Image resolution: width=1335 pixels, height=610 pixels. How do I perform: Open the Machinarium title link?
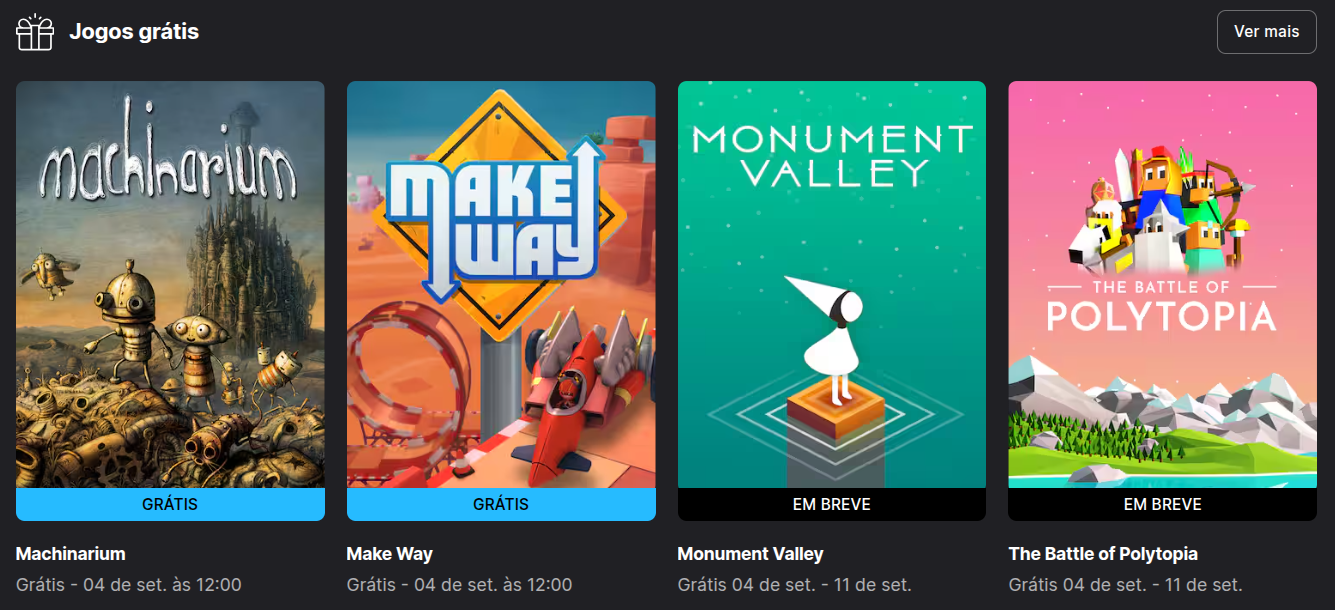(x=71, y=554)
